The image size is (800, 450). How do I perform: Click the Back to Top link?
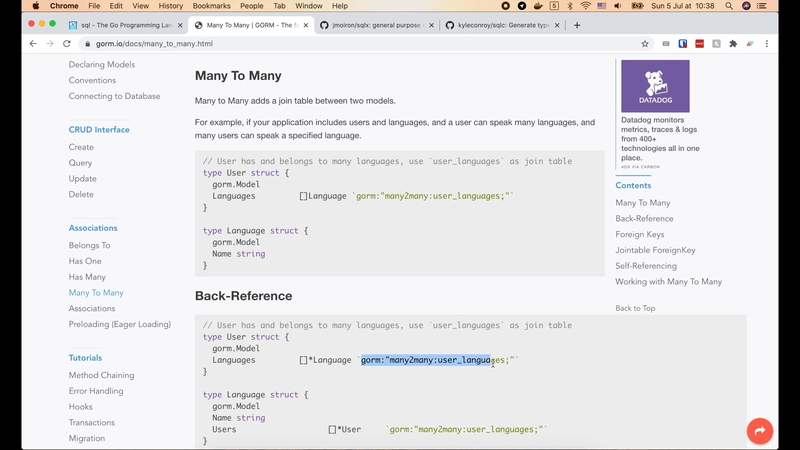click(635, 308)
